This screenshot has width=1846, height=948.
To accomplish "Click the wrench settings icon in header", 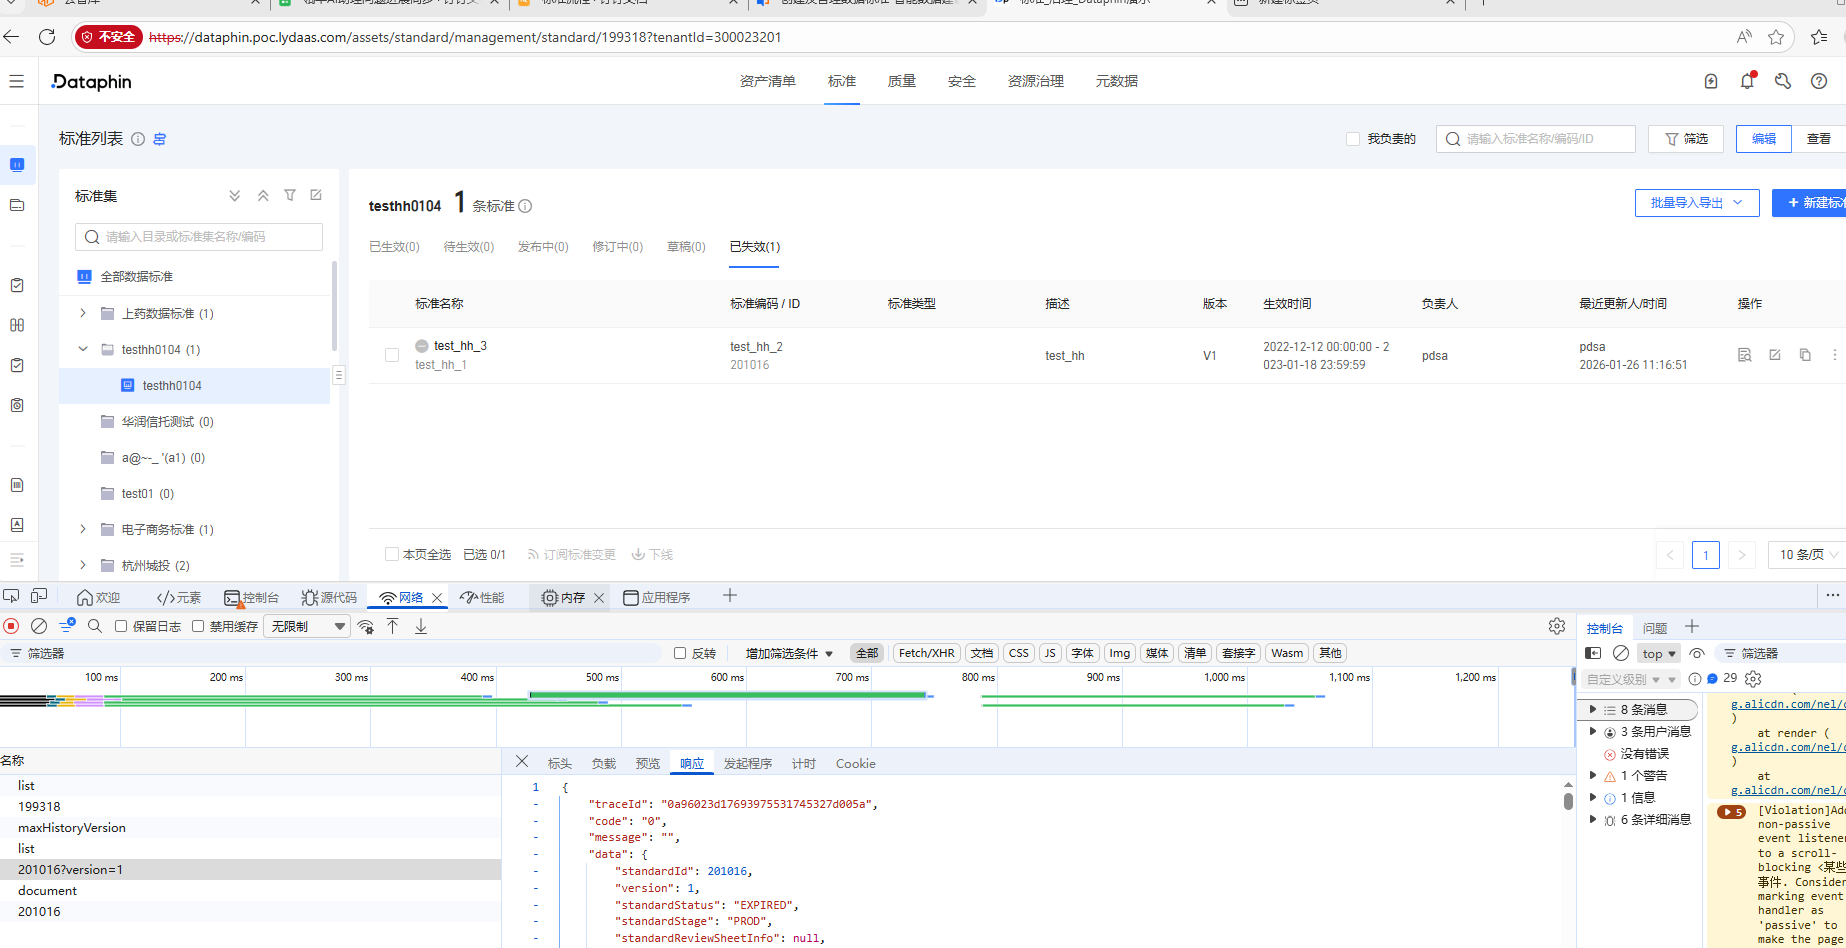I will [x=1783, y=81].
